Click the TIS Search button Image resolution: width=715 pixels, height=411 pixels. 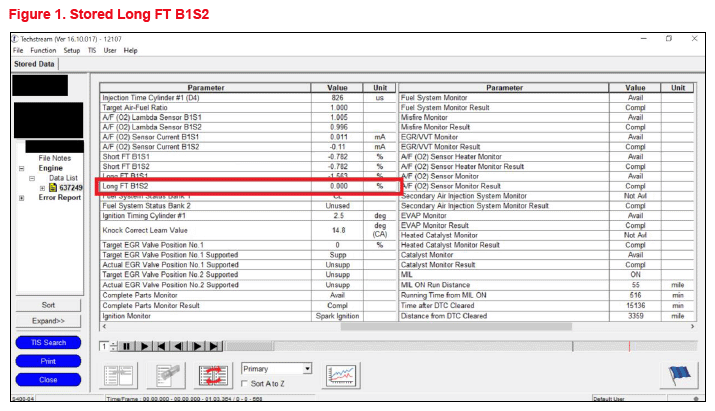48,343
